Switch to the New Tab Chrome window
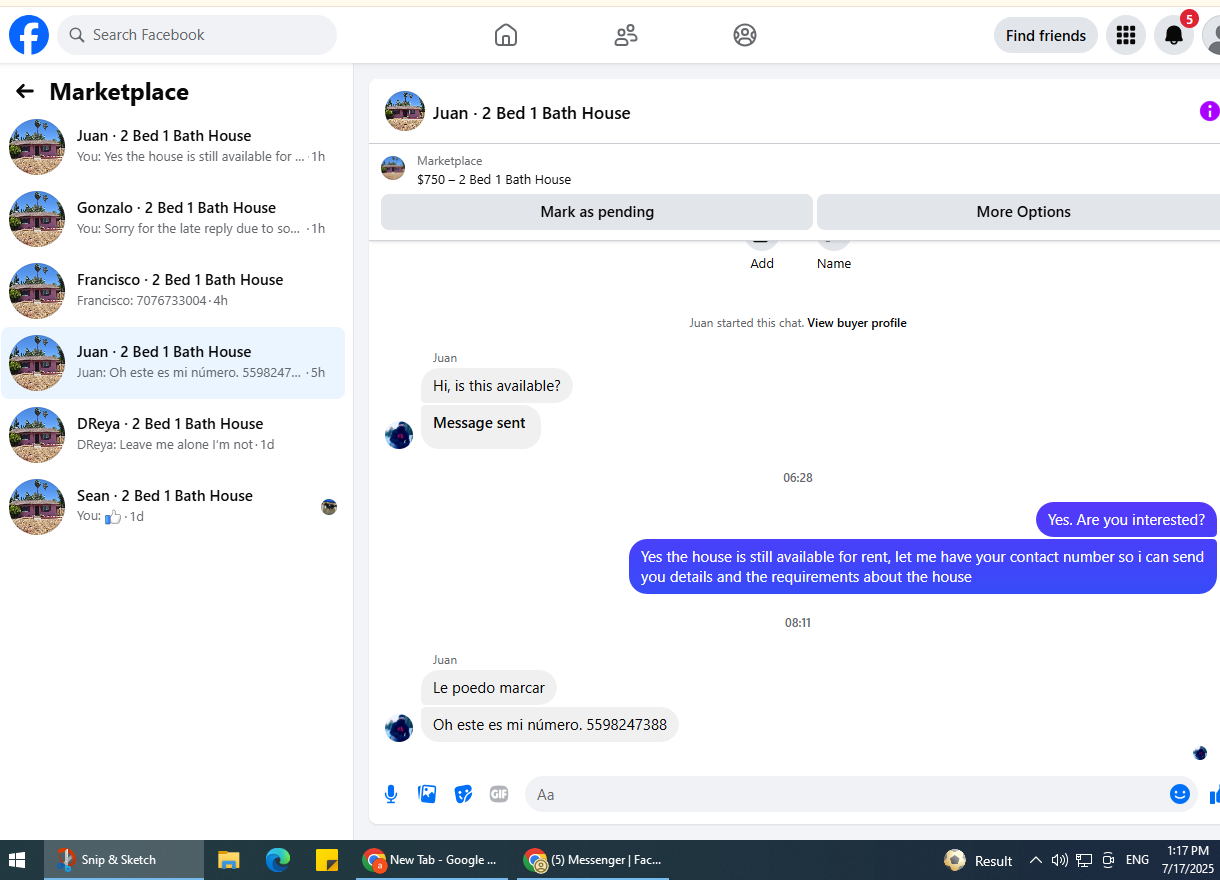This screenshot has width=1220, height=880. (432, 860)
